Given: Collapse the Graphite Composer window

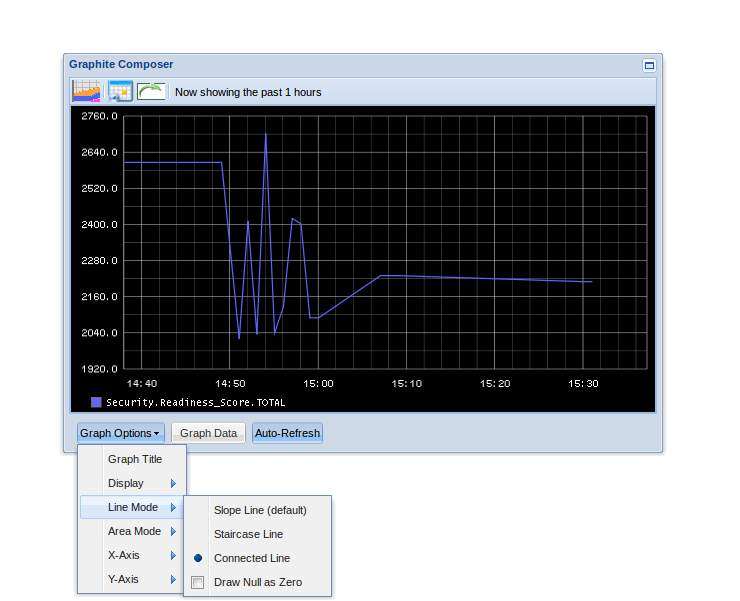Looking at the screenshot, I should click(649, 65).
